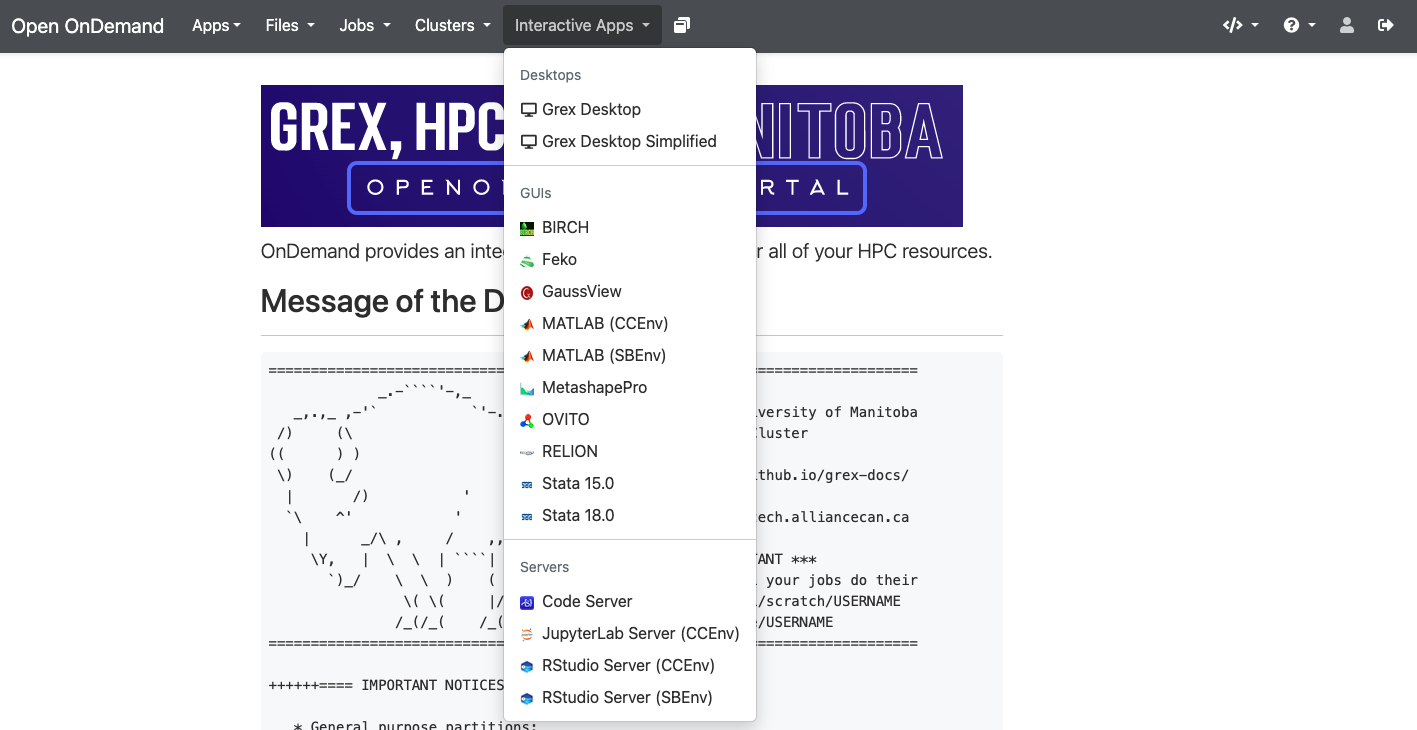1417x730 pixels.
Task: Click the Code Server icon
Action: 527,602
